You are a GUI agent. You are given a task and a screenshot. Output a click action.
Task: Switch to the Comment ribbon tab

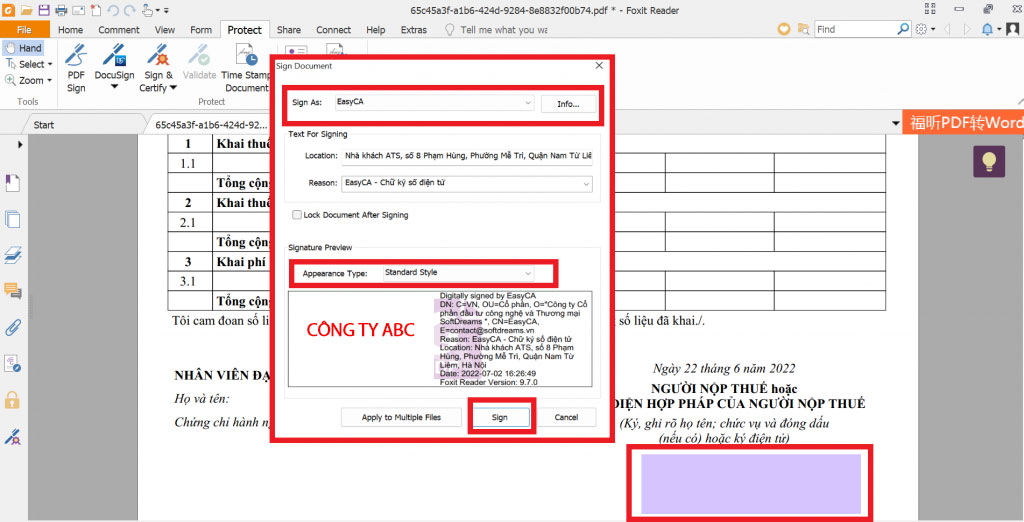119,29
